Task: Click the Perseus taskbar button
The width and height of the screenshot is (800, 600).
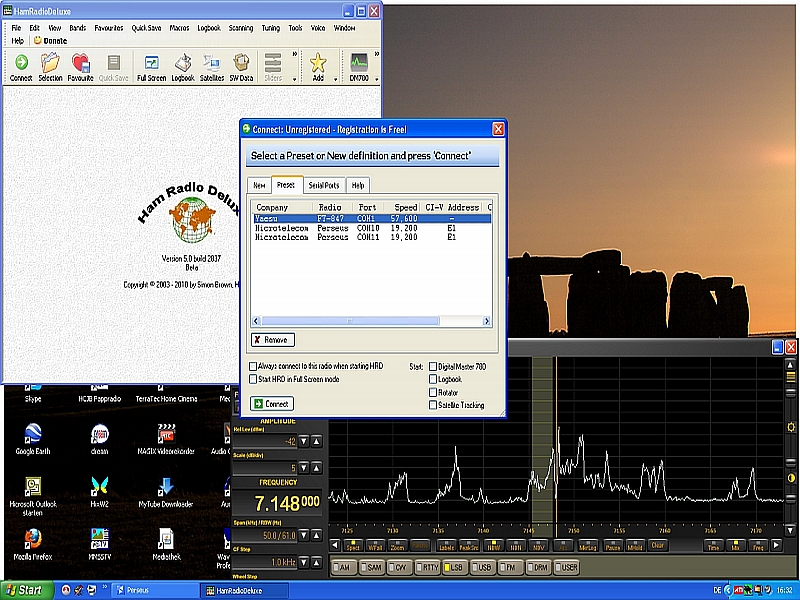Action: (x=155, y=590)
